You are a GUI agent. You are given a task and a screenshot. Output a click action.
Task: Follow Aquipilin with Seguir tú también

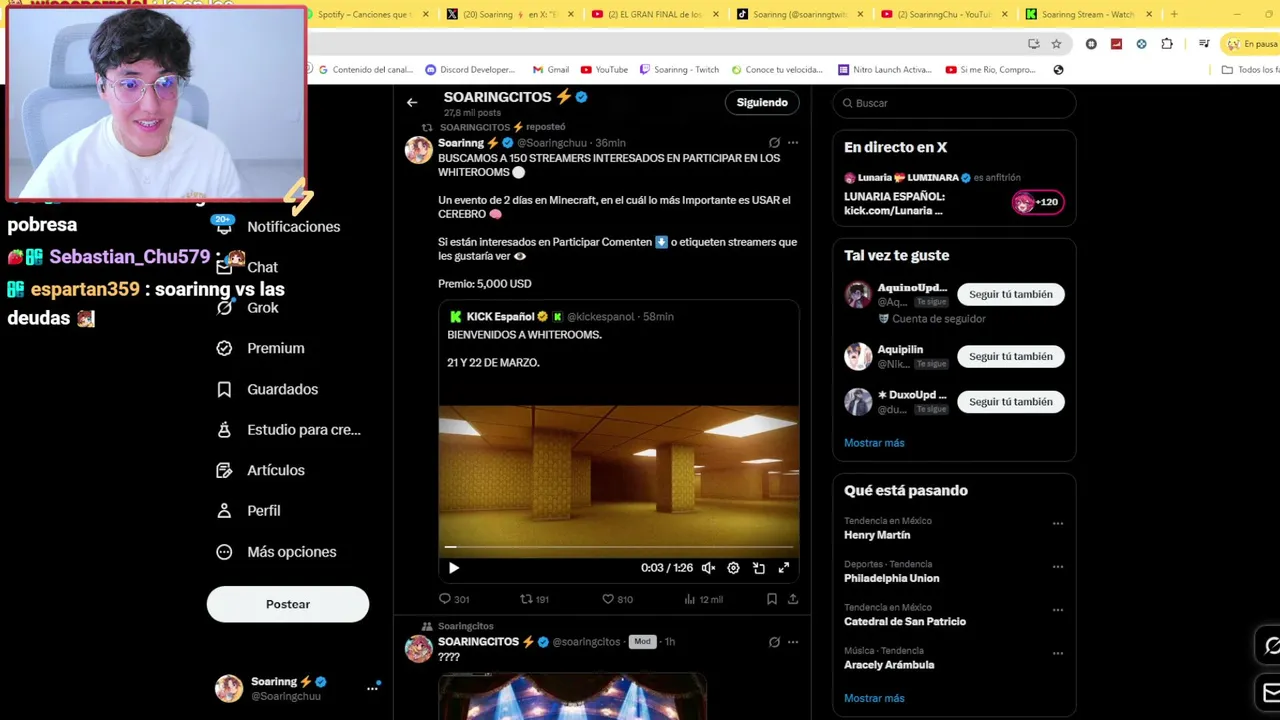1011,356
